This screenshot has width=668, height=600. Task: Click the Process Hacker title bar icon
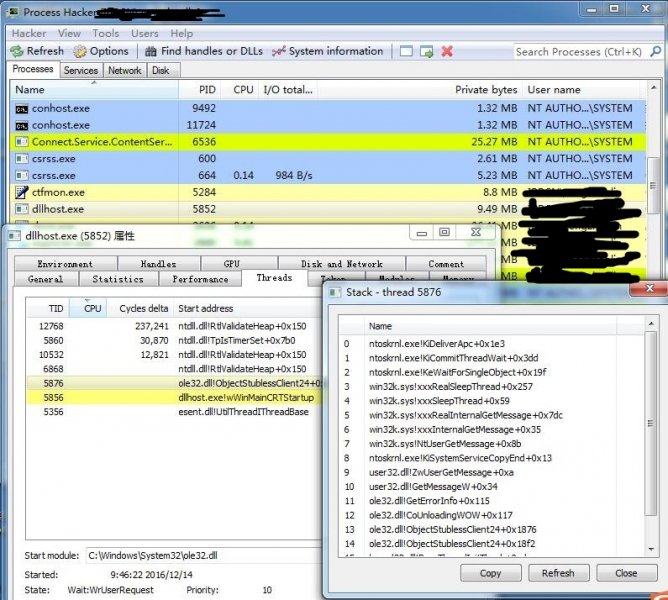point(13,12)
